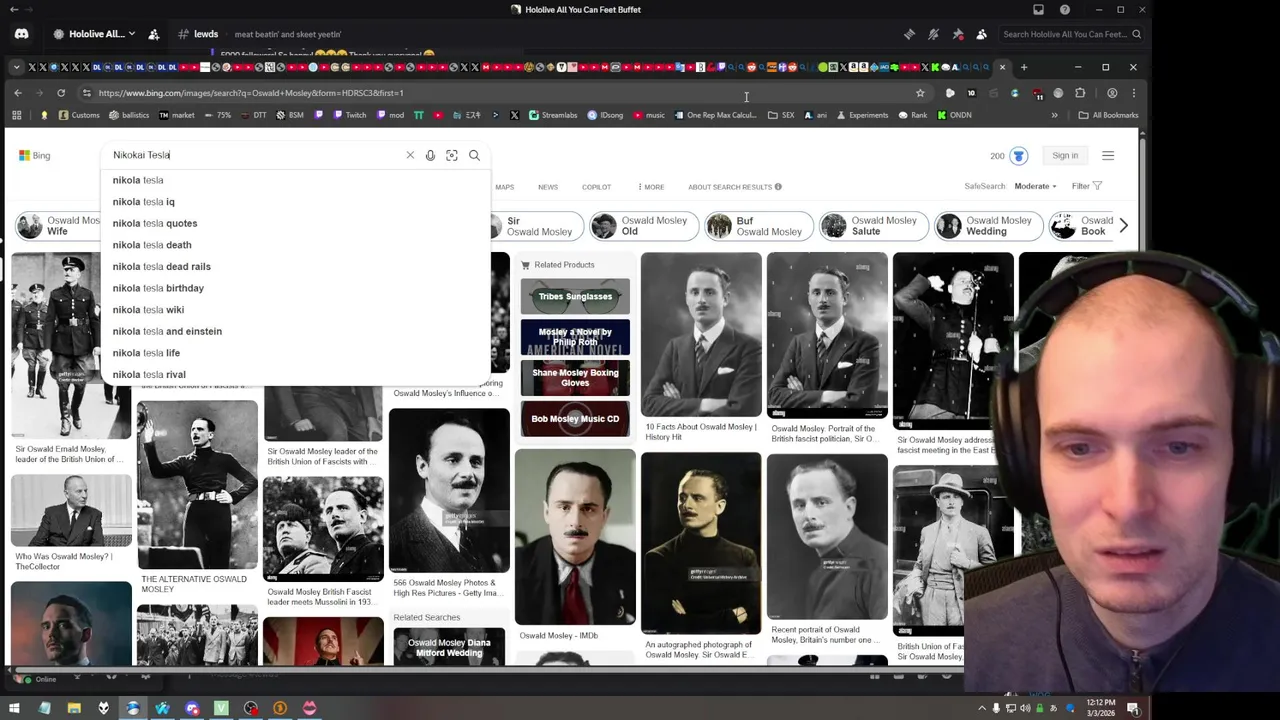
Task: Click the Sign in button
Action: 1065,155
